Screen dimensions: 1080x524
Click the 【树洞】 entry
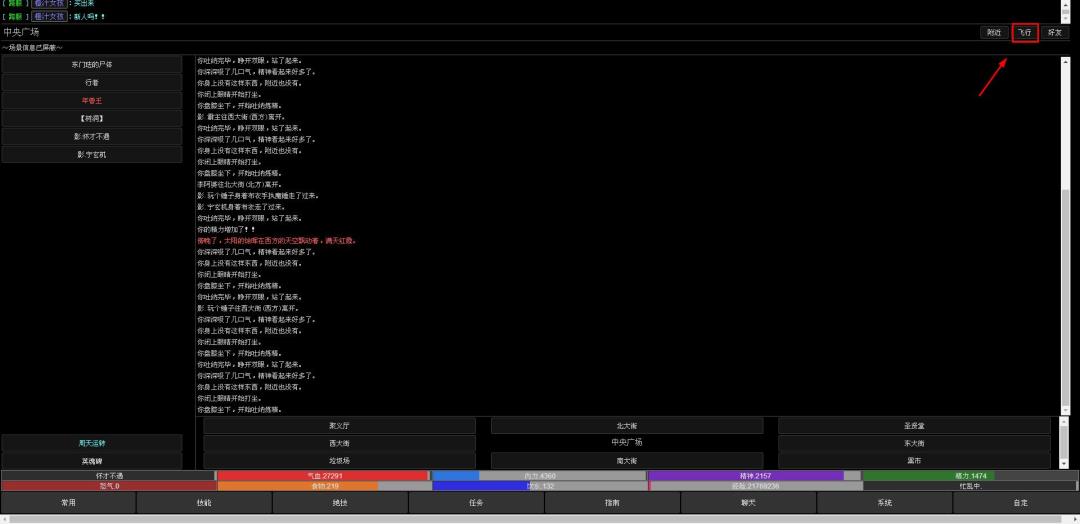point(92,118)
